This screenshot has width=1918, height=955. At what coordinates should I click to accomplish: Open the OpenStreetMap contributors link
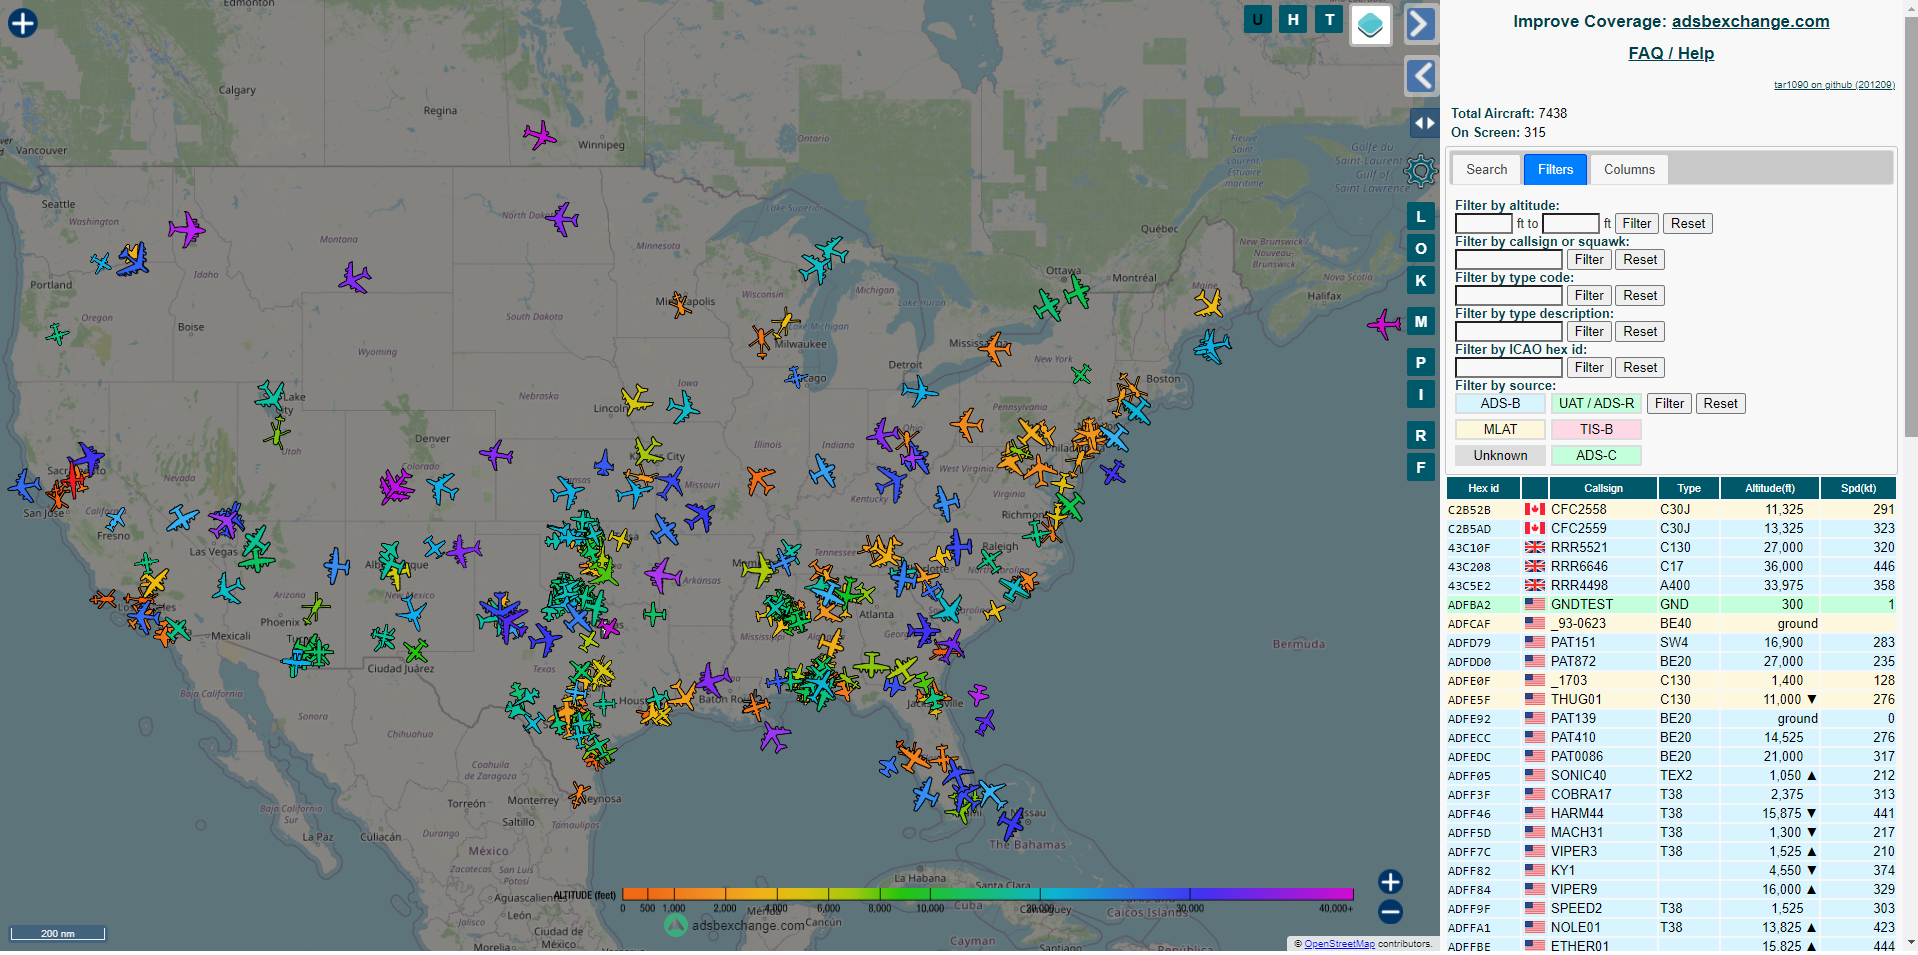(1339, 943)
